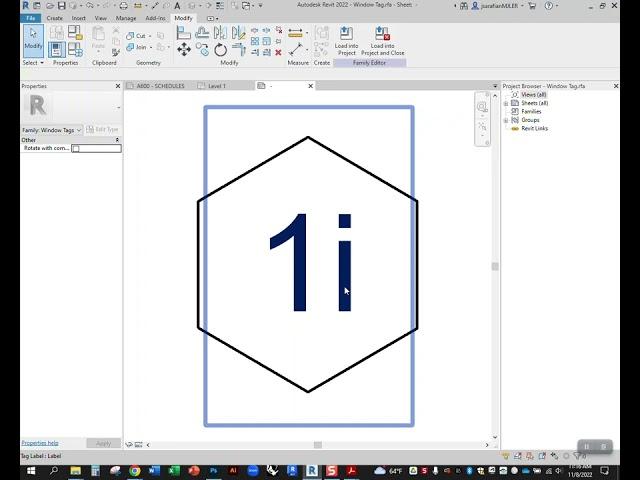Select the Text tool in quick access toolbar
Screen dimensions: 640x480
click(x=177, y=6)
